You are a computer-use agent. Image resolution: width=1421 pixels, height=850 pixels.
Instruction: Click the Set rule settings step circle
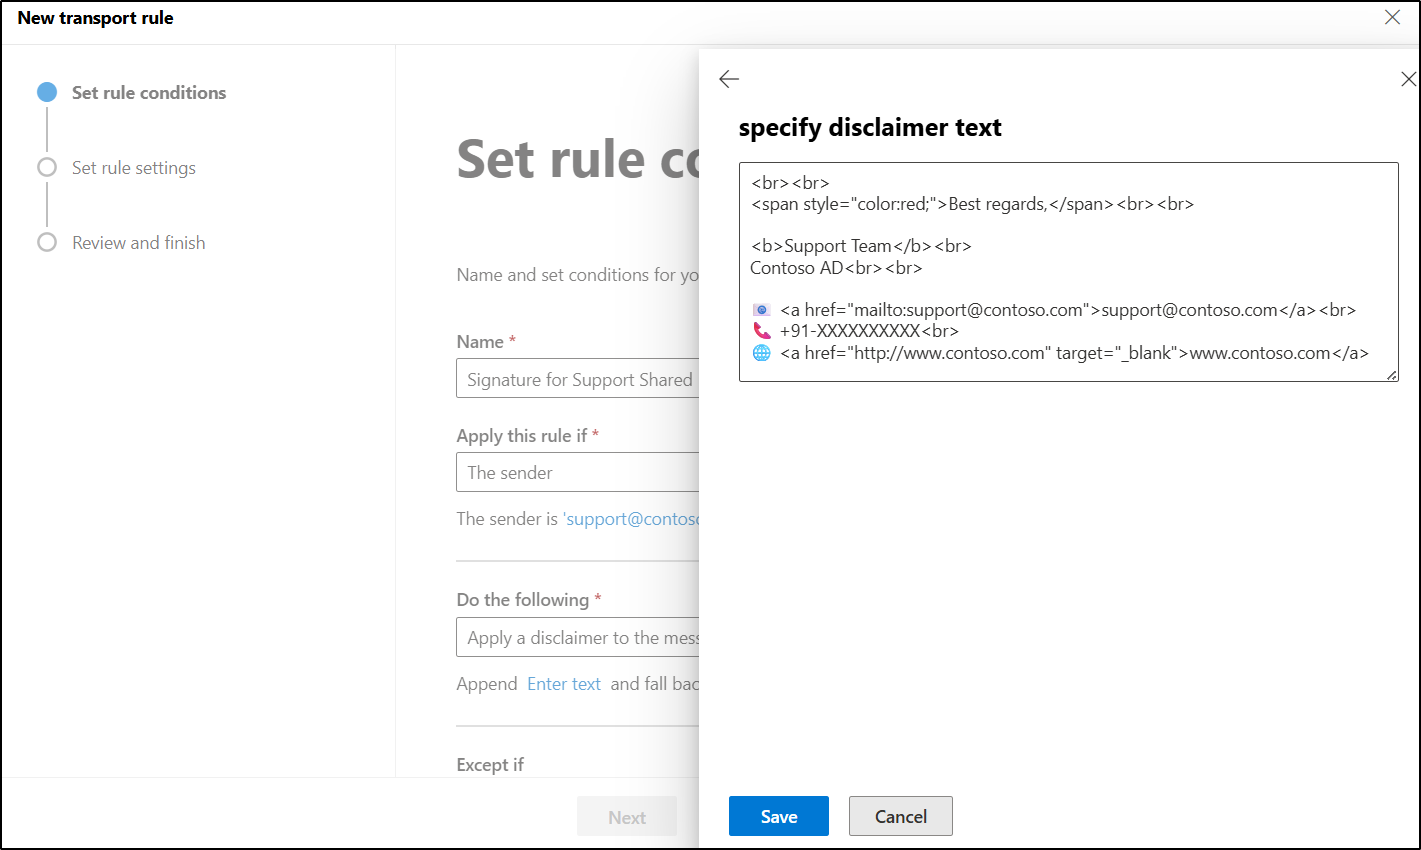(47, 167)
